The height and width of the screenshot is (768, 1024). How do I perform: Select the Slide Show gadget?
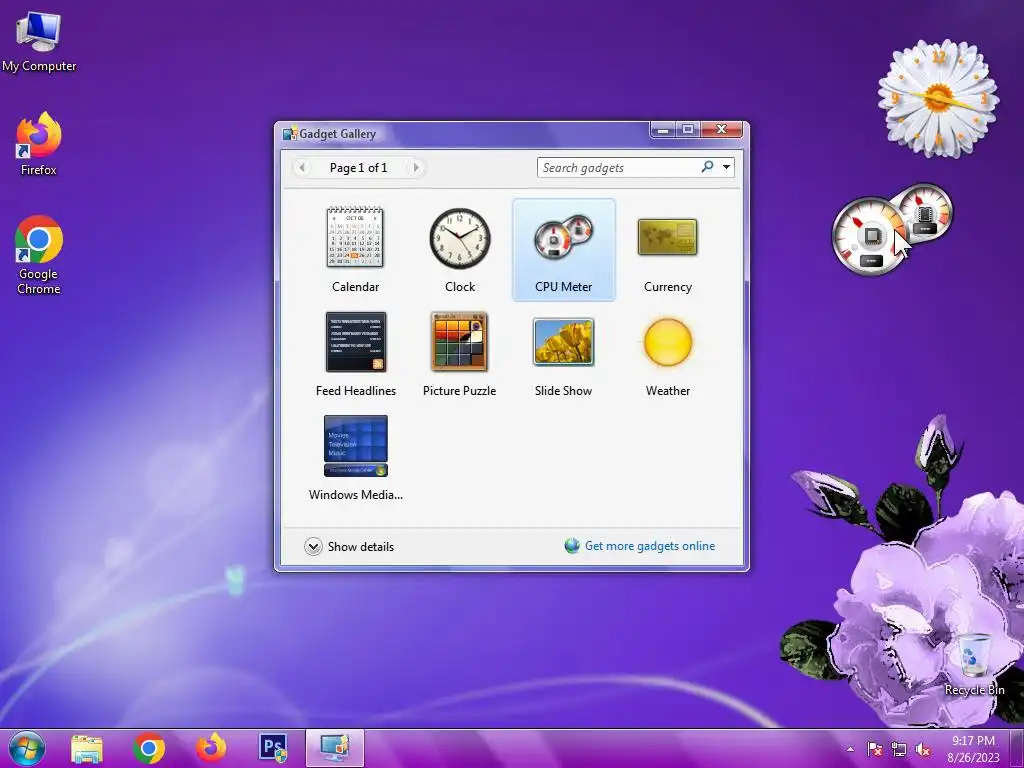564,353
